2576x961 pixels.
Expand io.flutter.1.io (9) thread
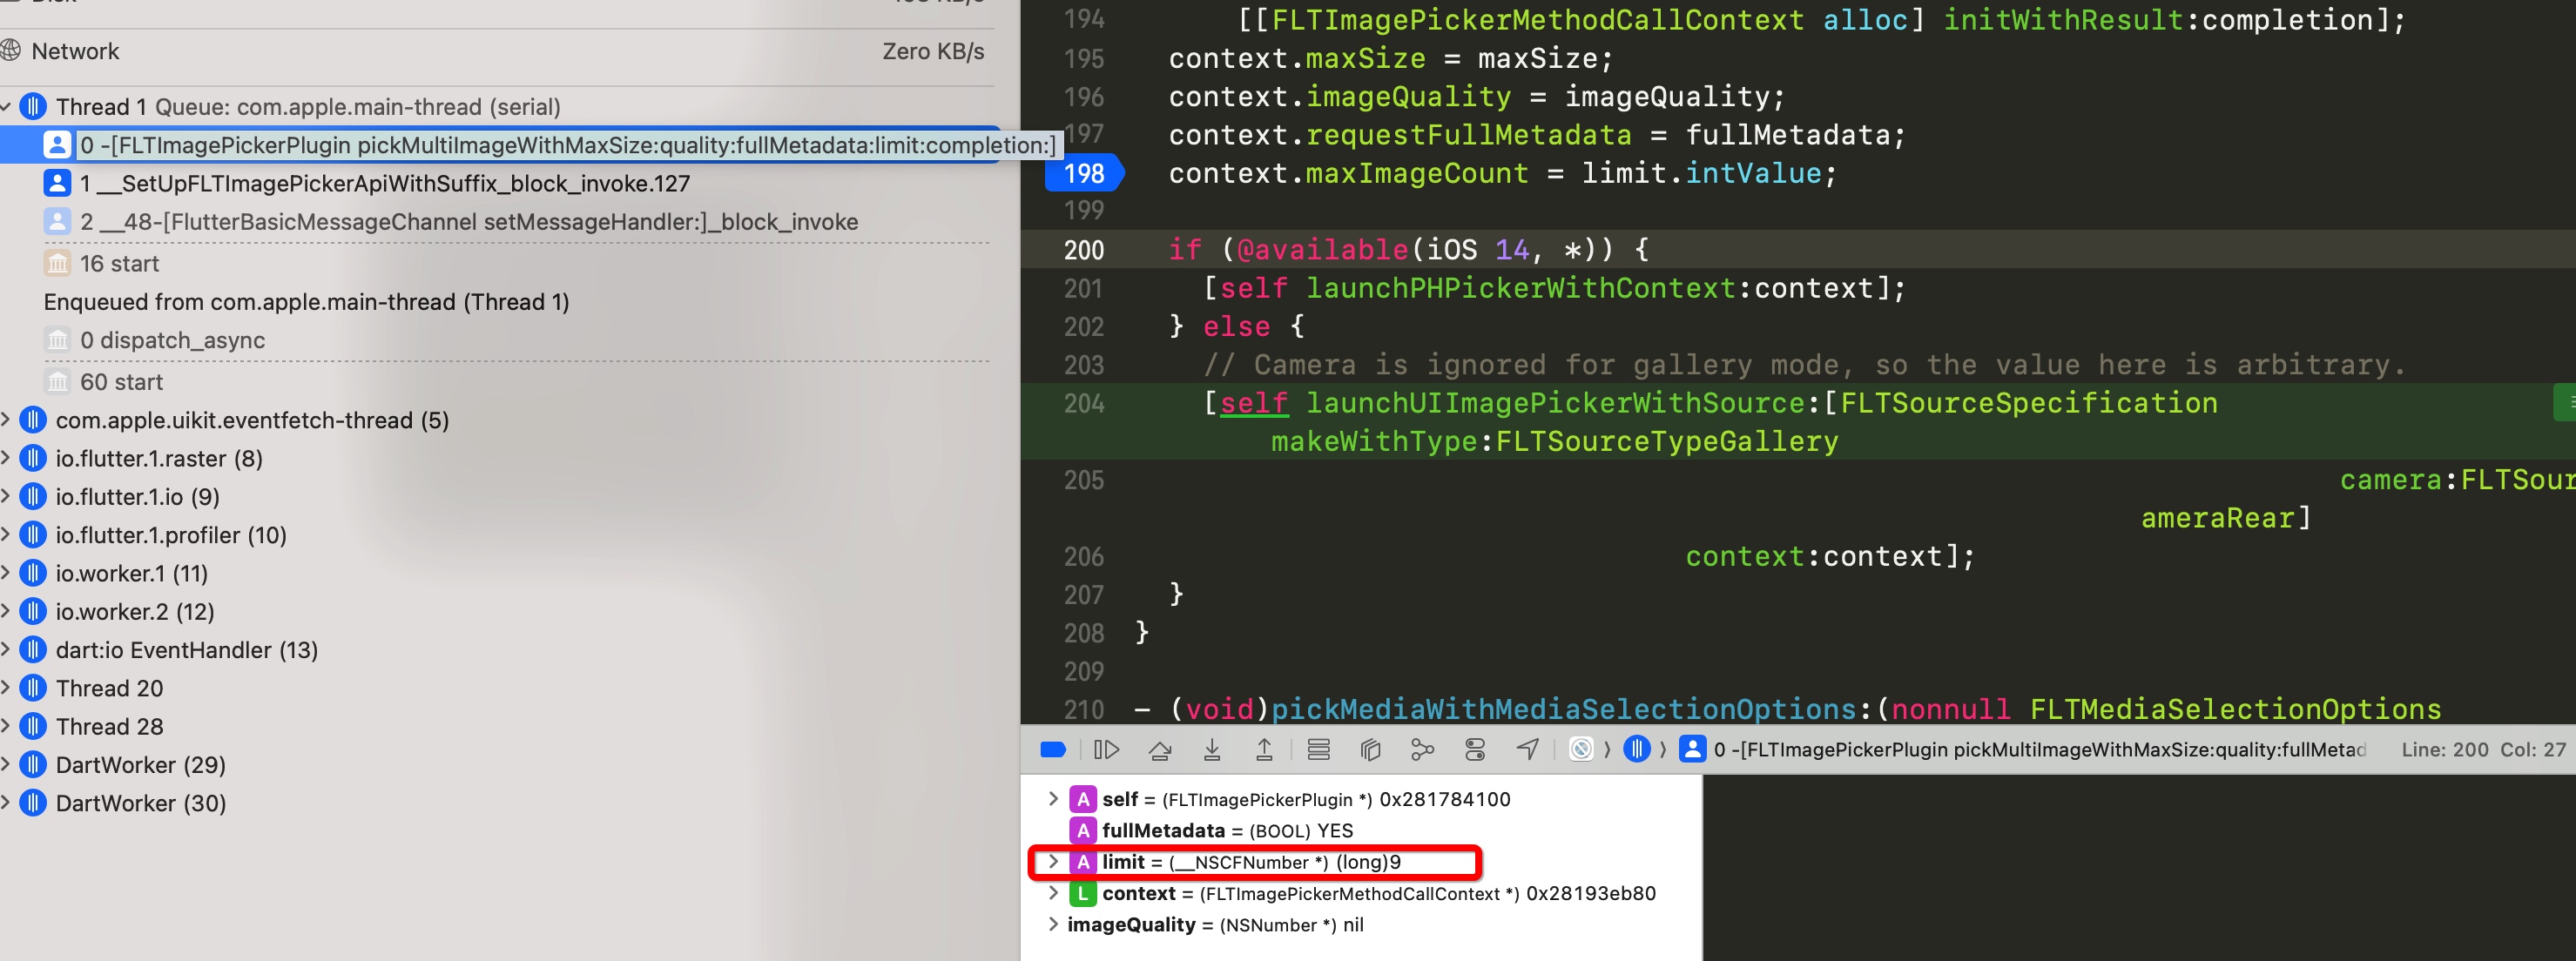[6, 496]
